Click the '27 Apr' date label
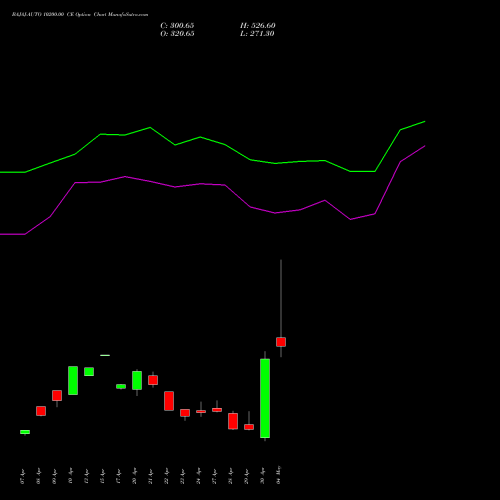The height and width of the screenshot is (500, 500). tap(214, 477)
